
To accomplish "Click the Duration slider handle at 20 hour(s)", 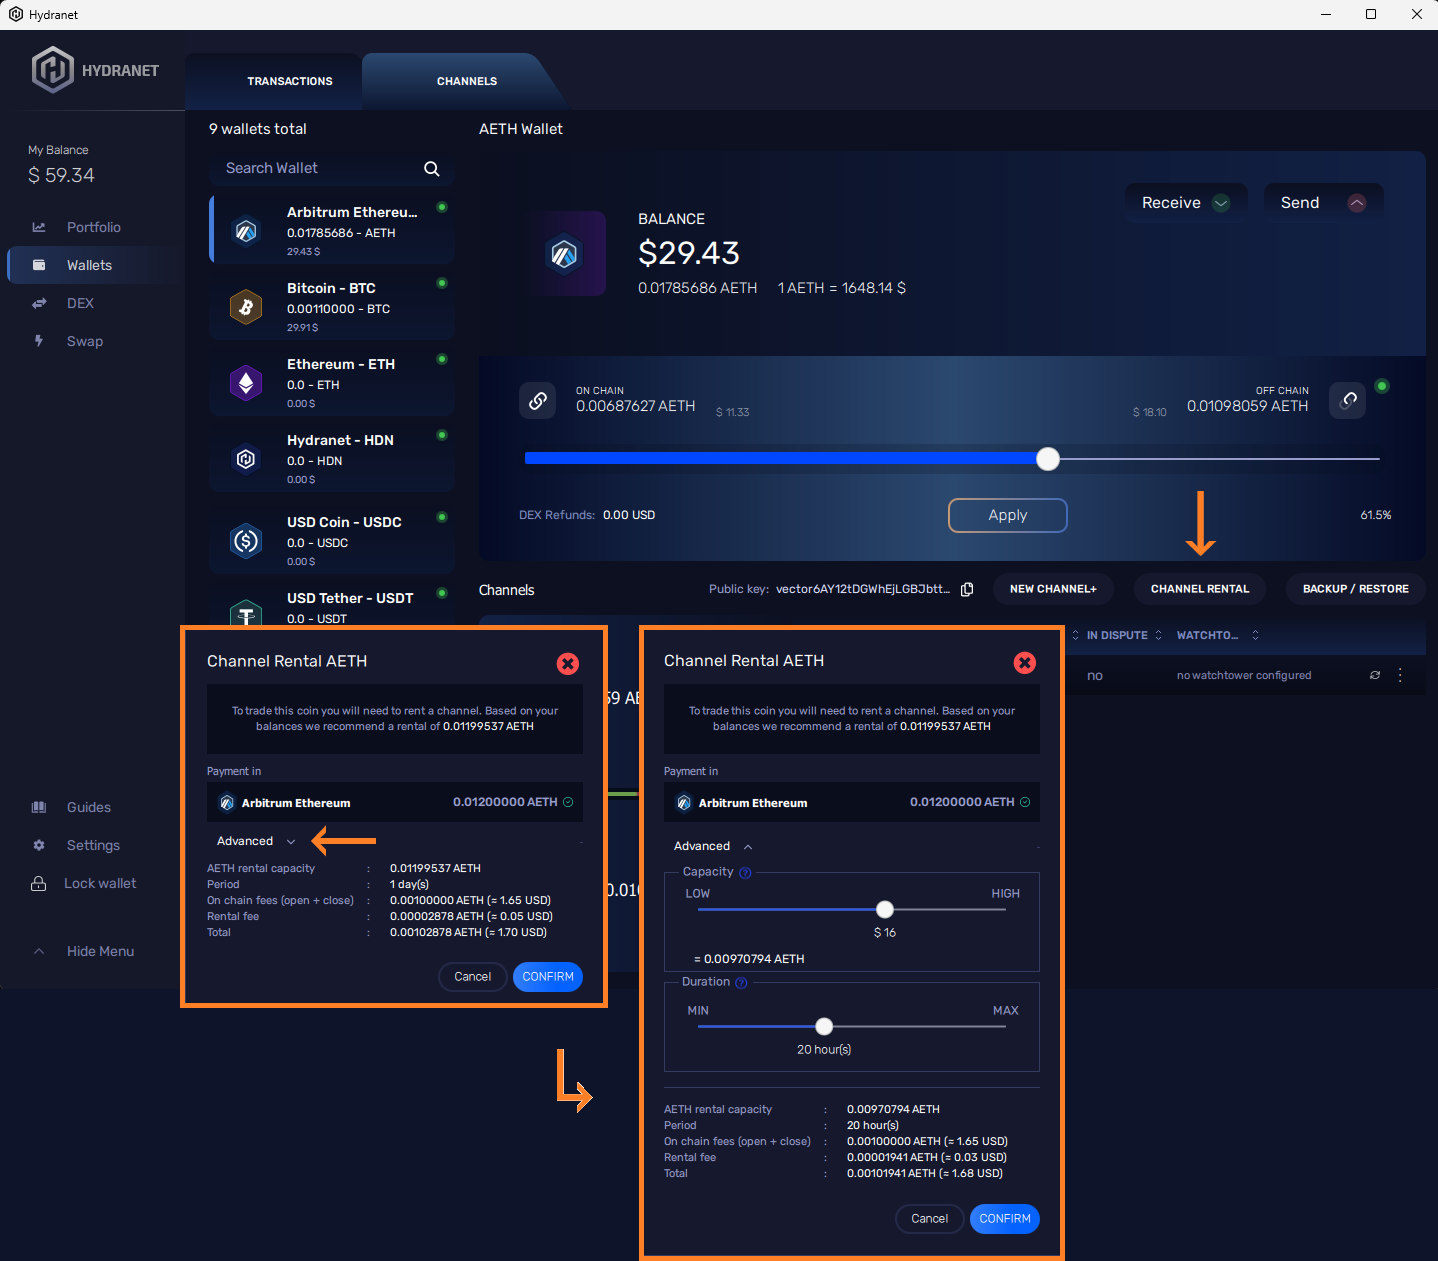I will (824, 1026).
